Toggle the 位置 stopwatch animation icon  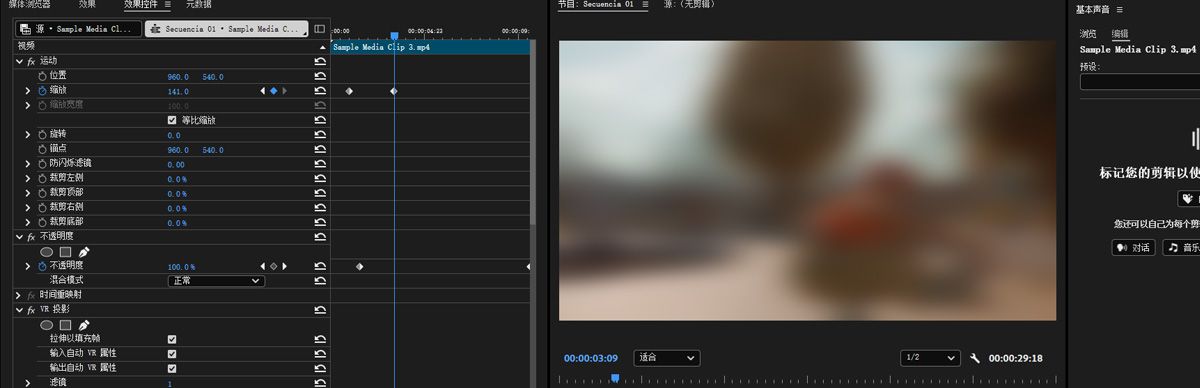pyautogui.click(x=42, y=76)
